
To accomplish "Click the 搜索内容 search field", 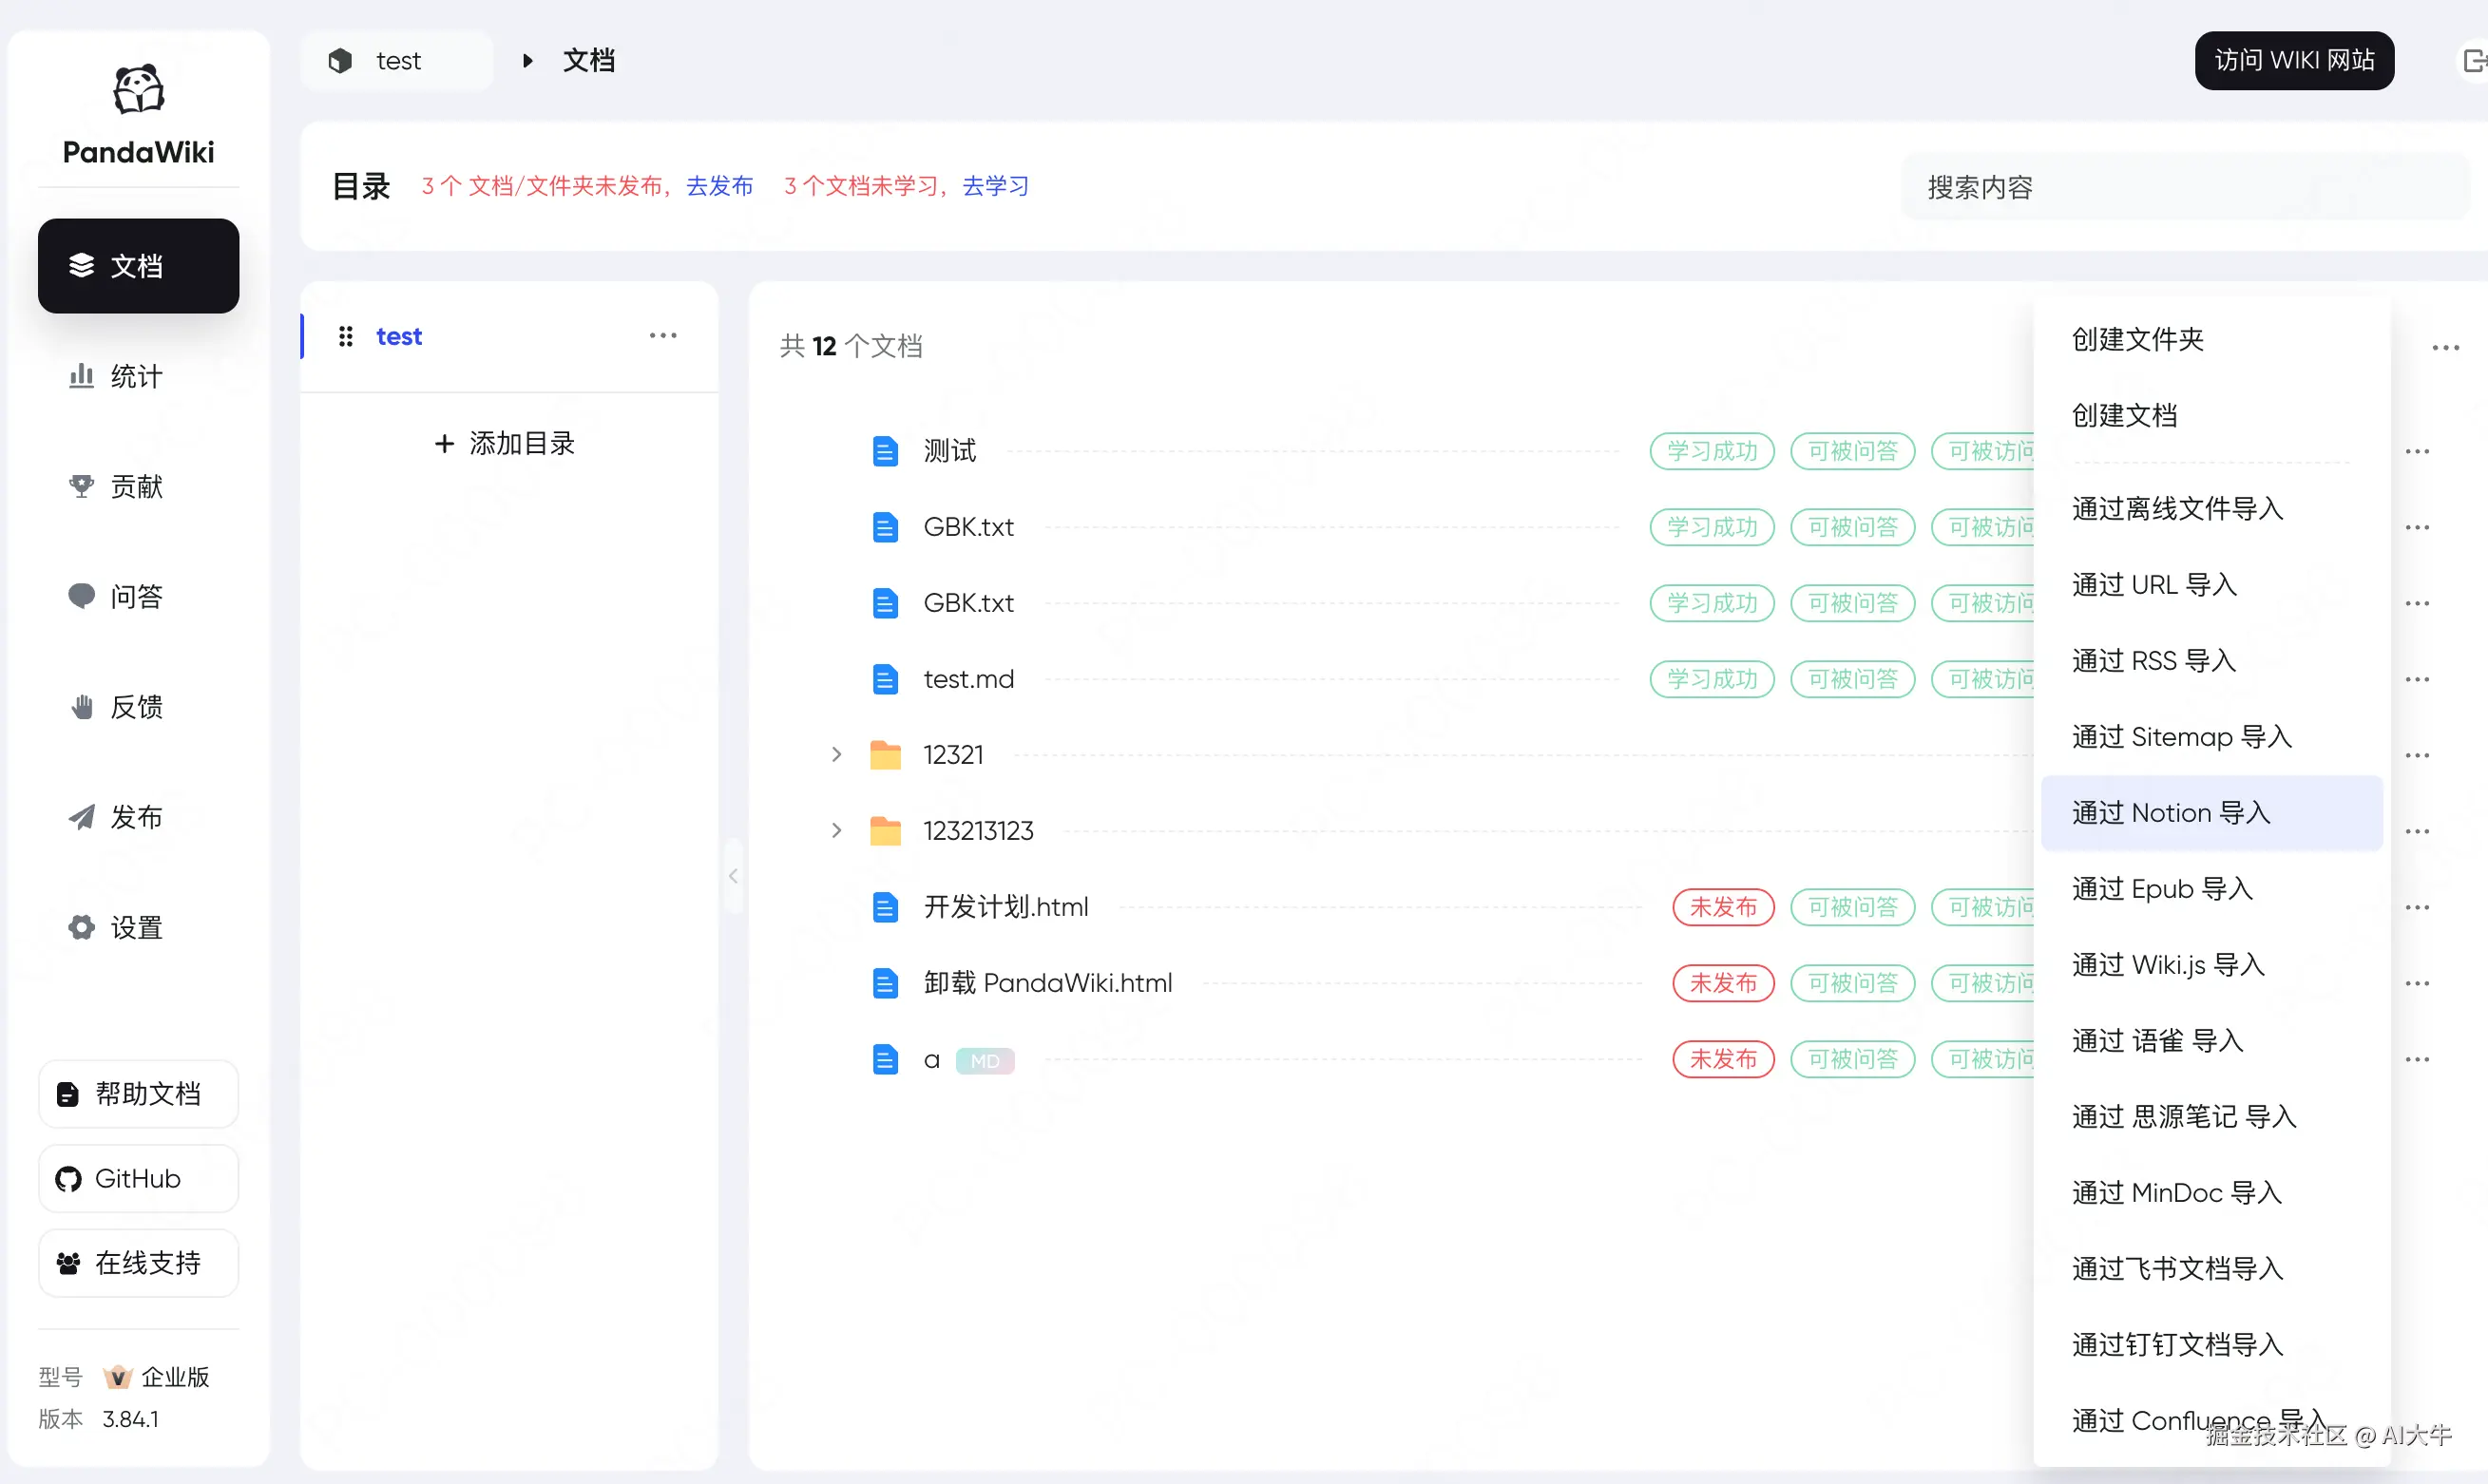I will tap(2180, 187).
